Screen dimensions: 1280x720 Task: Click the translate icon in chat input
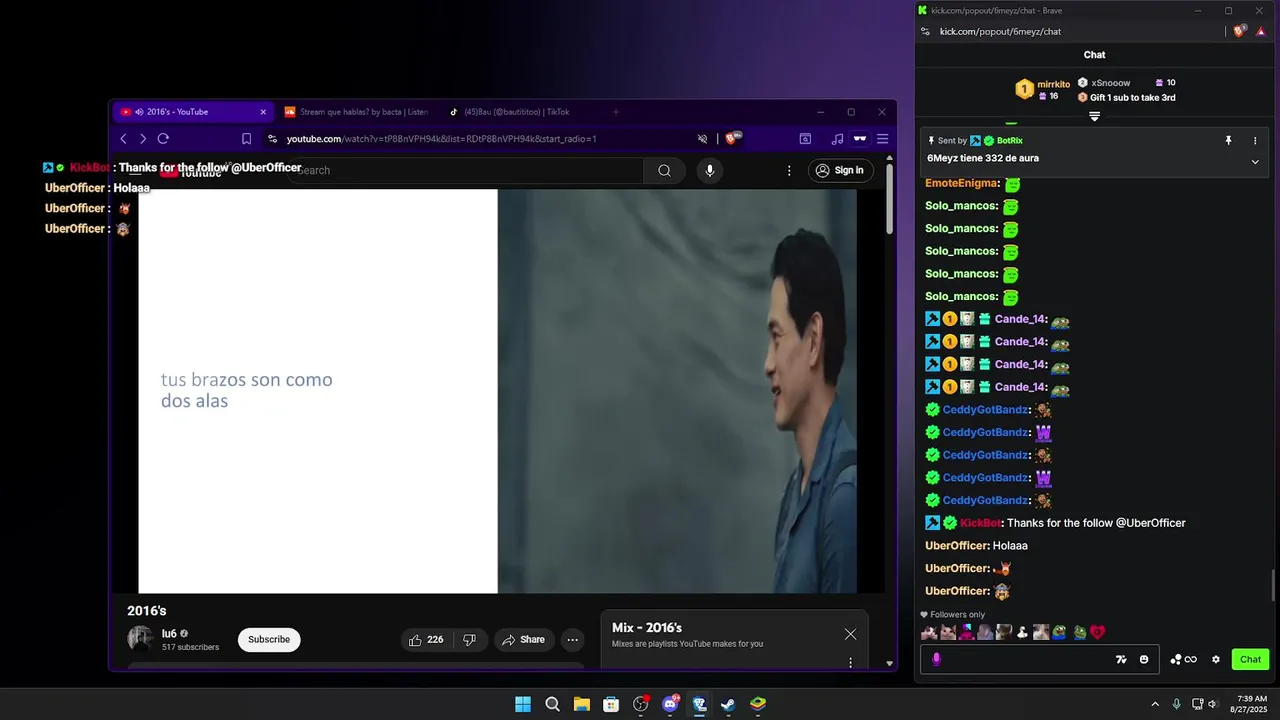(1121, 659)
